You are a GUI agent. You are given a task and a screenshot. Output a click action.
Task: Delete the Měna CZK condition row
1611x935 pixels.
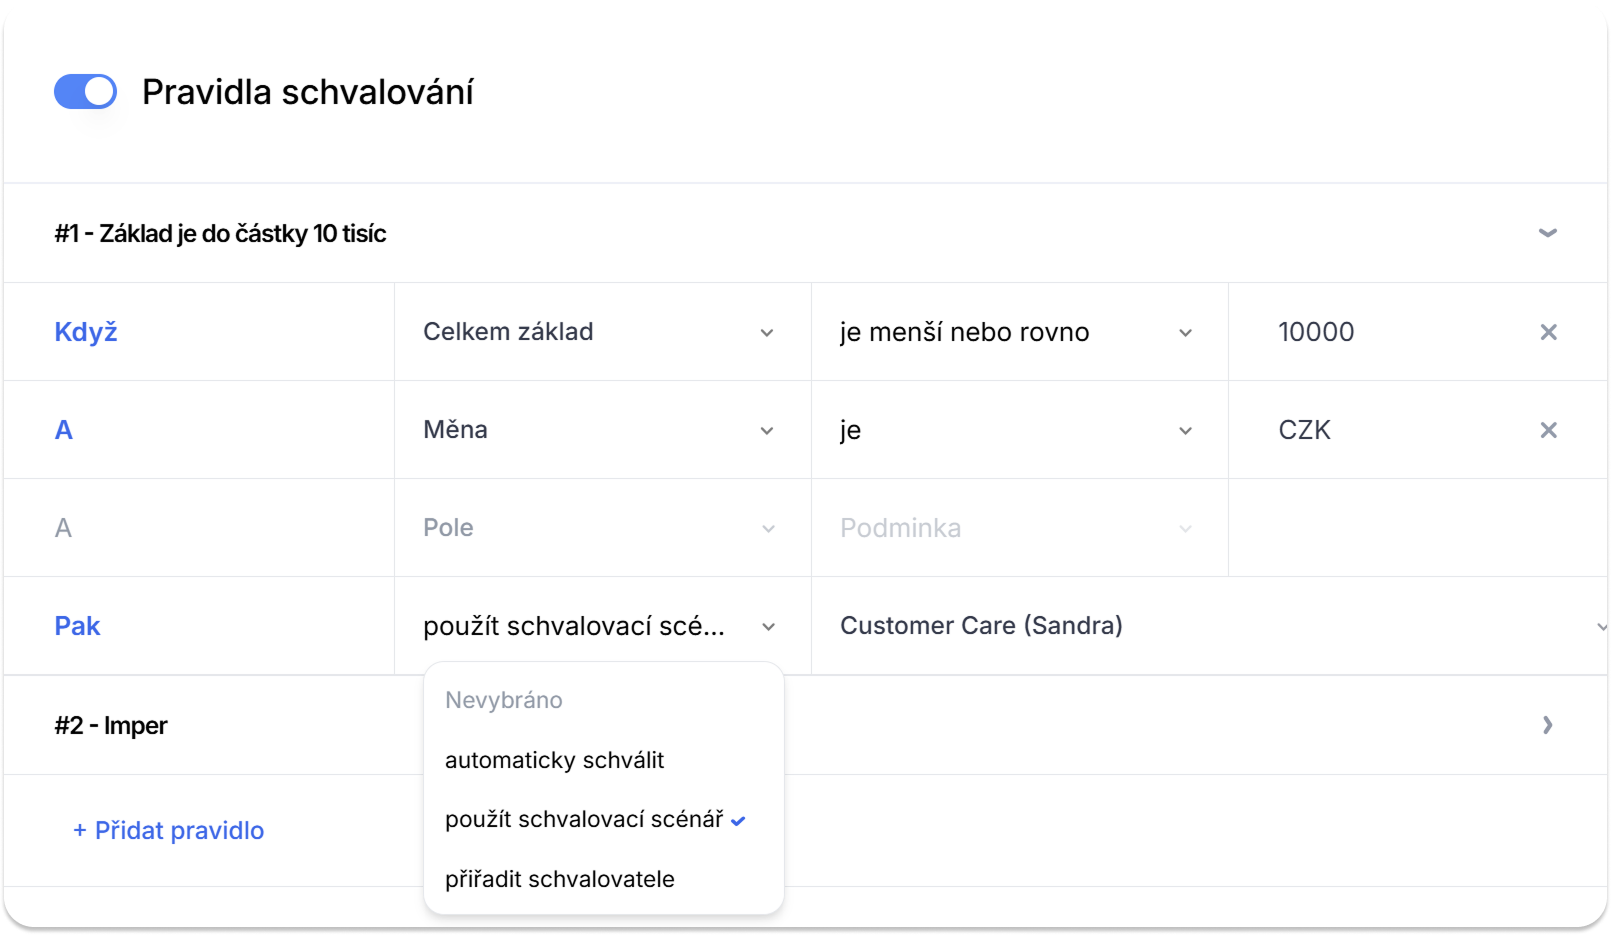pyautogui.click(x=1548, y=430)
